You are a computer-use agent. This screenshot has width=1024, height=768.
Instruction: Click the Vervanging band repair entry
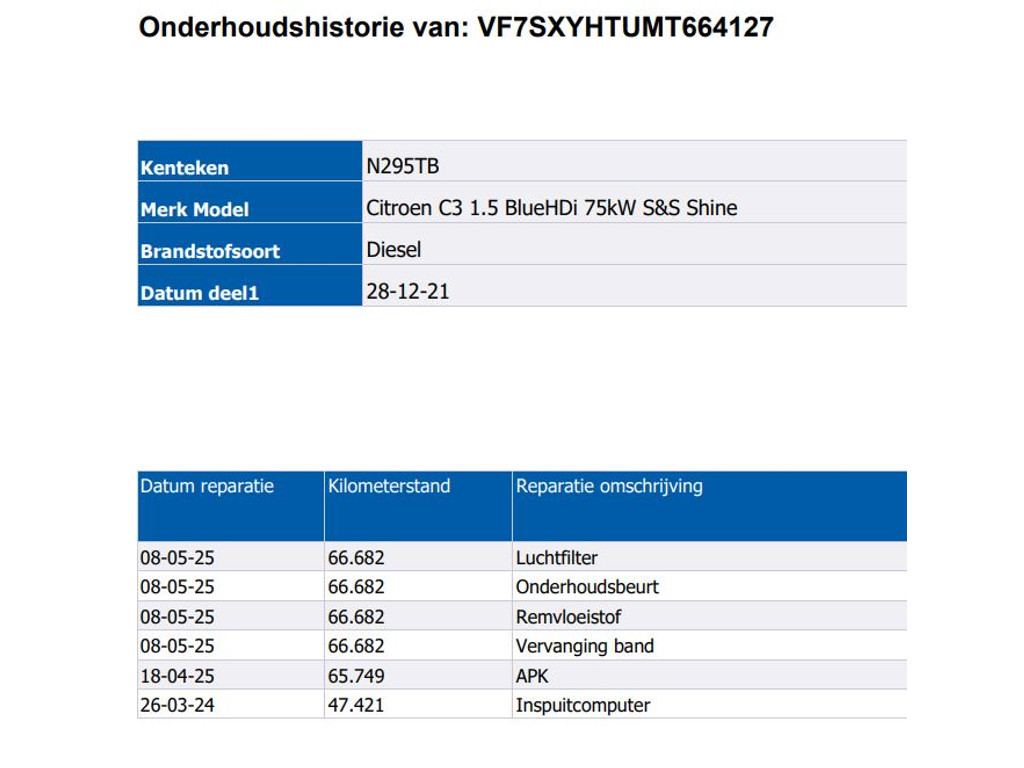584,646
